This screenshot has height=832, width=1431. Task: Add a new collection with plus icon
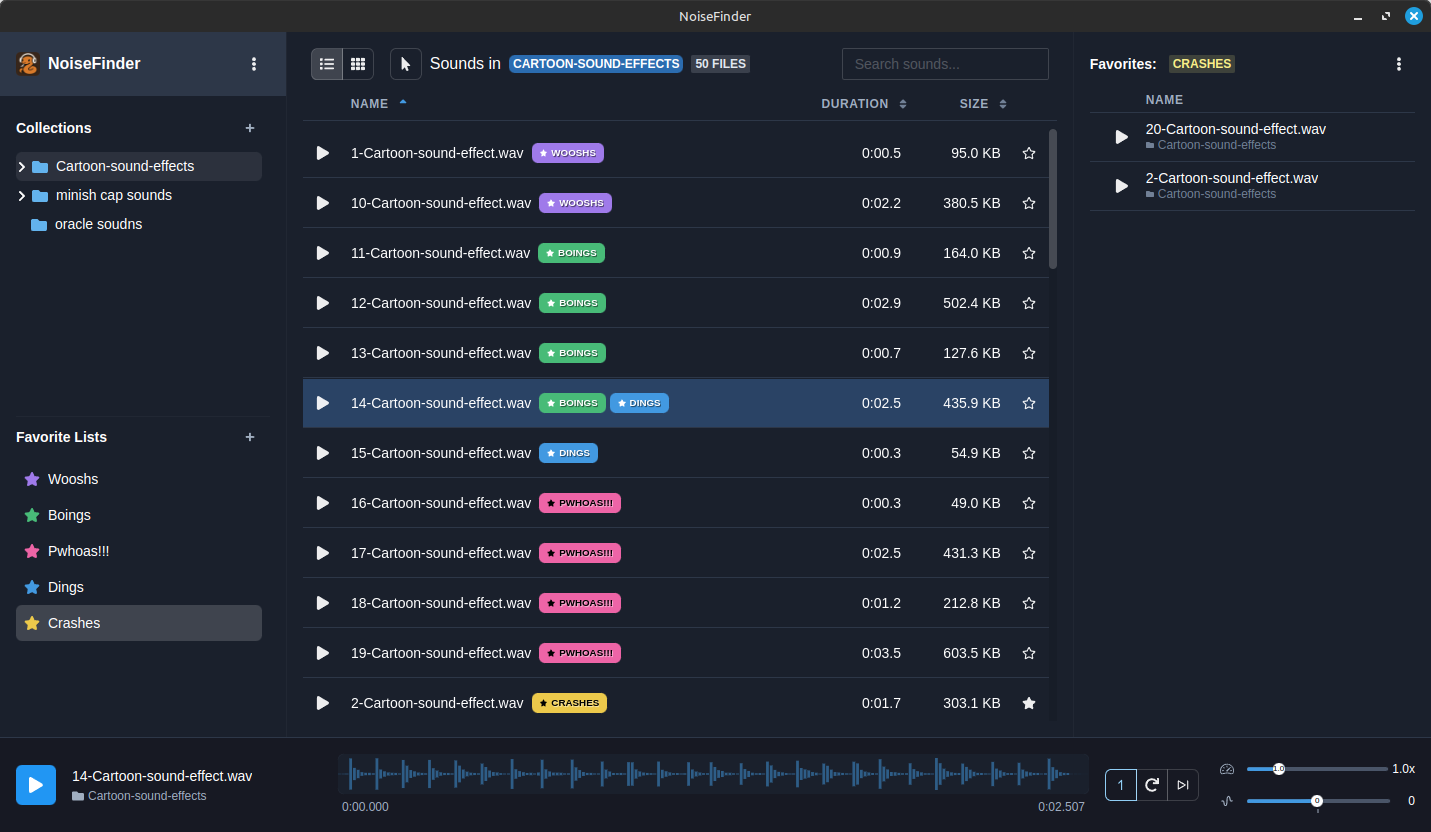(x=250, y=128)
